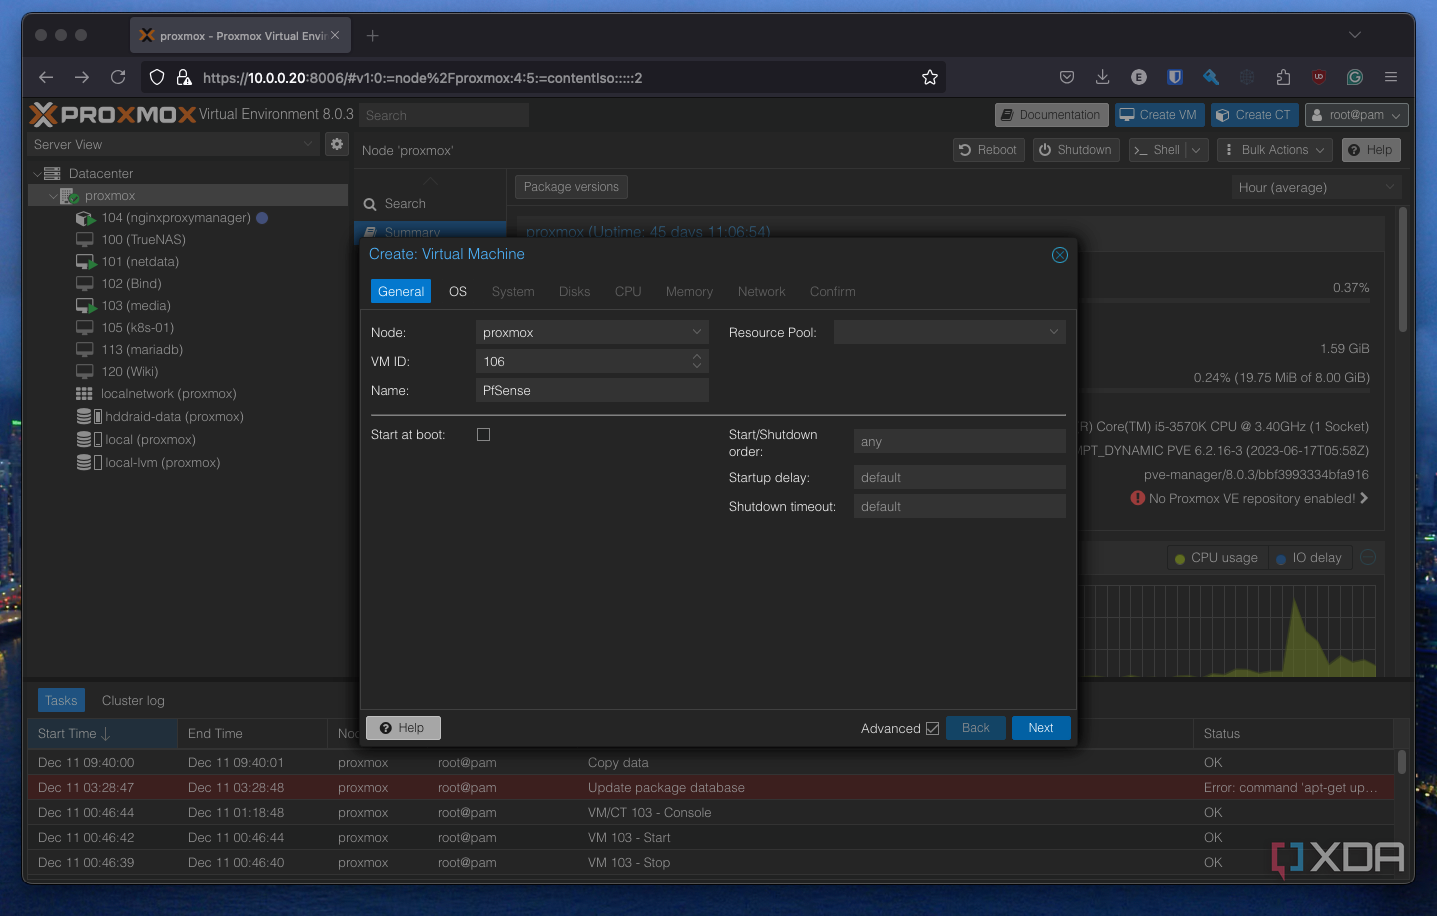
Task: Click the Start/Shutdown order field
Action: click(x=960, y=442)
